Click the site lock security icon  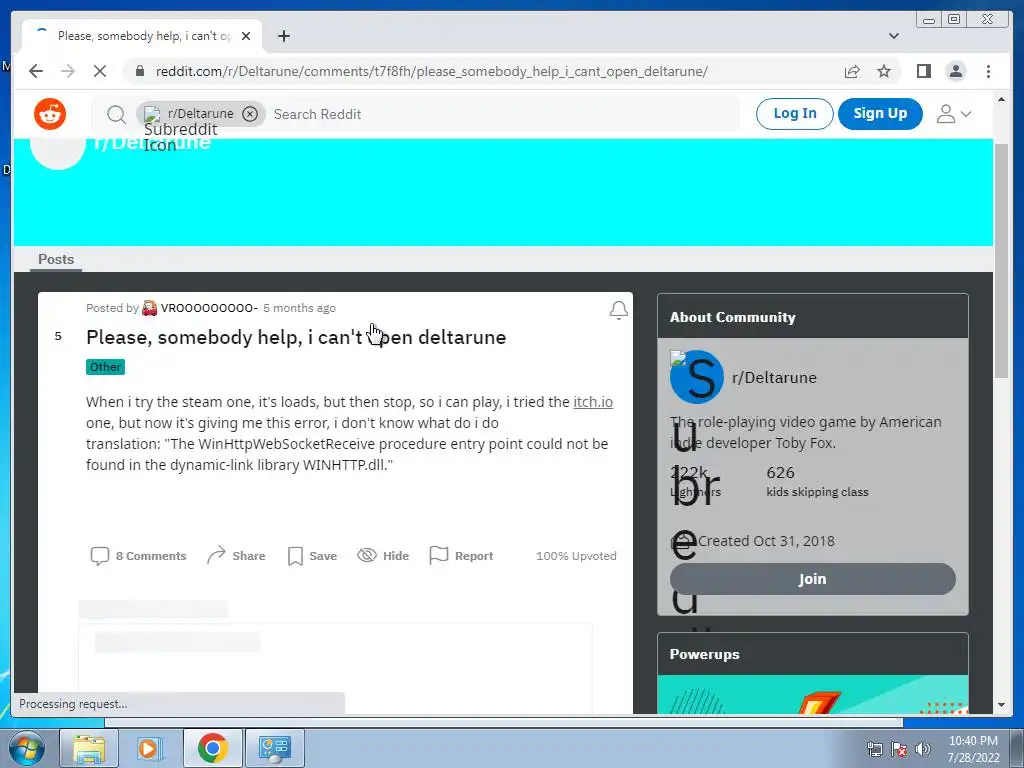139,71
